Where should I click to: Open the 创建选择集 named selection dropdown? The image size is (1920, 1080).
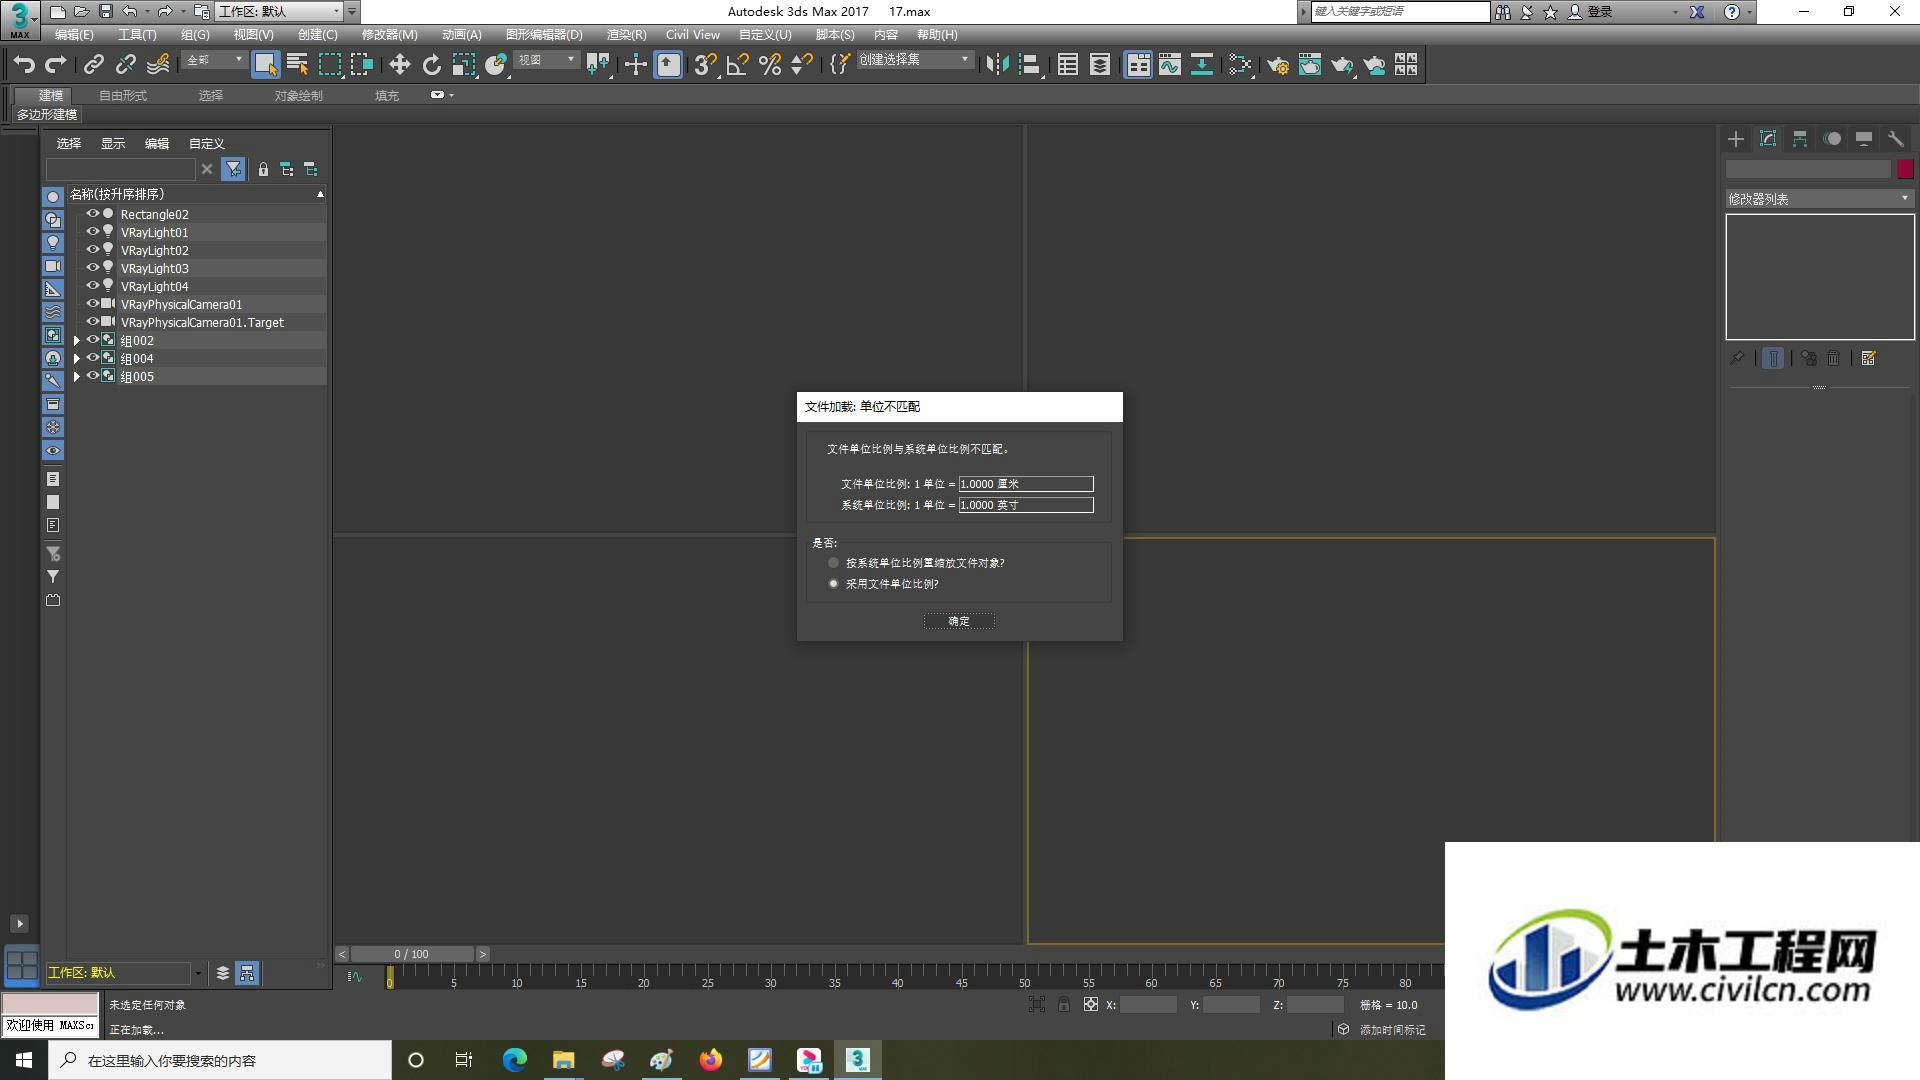click(x=914, y=61)
